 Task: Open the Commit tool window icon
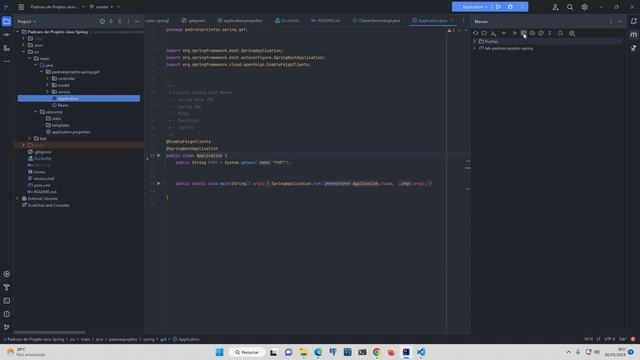click(7, 35)
